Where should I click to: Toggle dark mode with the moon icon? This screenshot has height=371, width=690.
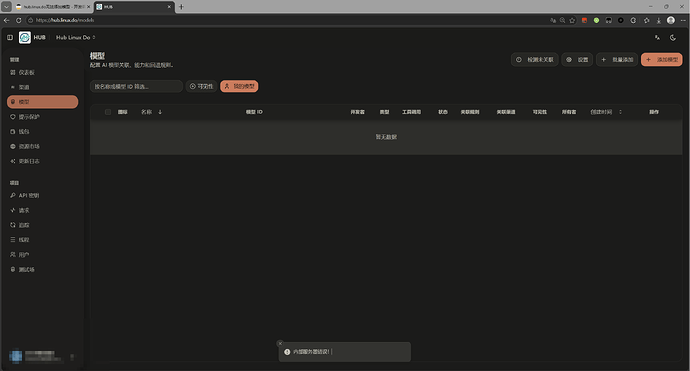coord(673,37)
